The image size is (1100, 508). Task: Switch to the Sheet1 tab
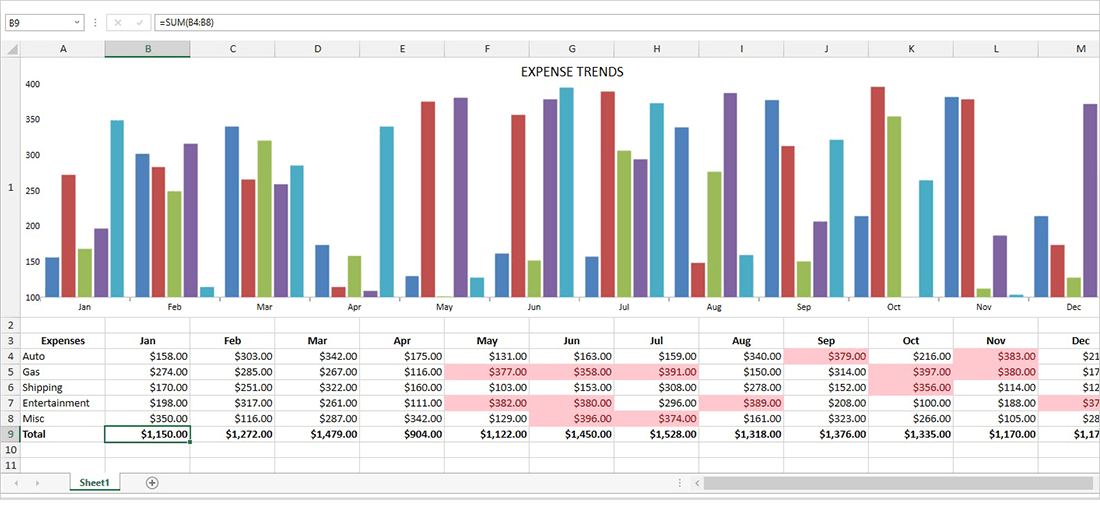94,483
